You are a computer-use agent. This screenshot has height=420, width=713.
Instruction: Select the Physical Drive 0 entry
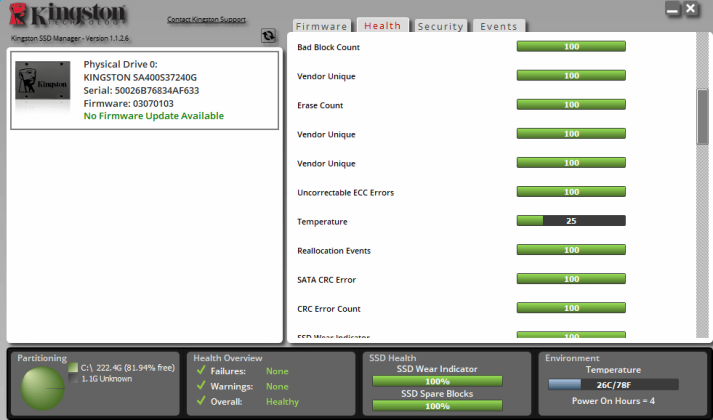pos(145,90)
